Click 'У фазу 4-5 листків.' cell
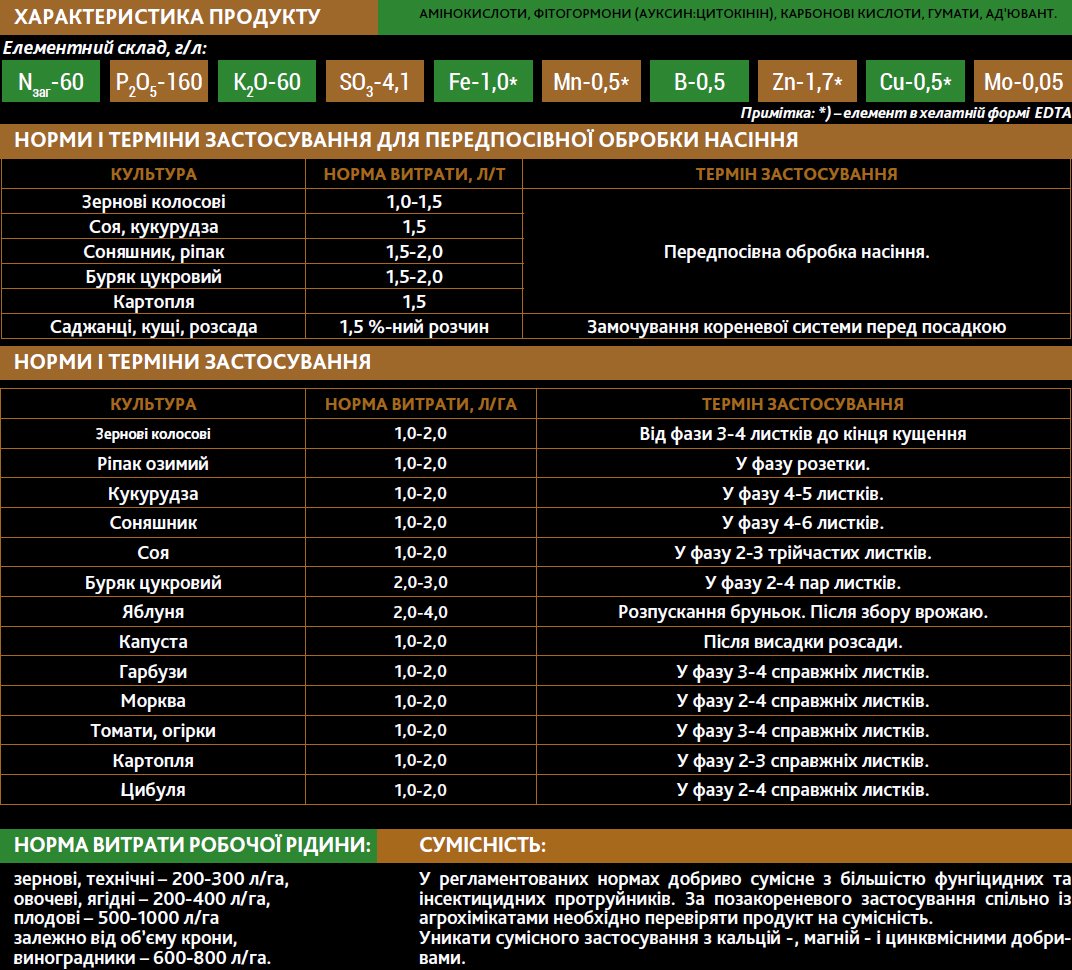Image resolution: width=1072 pixels, height=970 pixels. pyautogui.click(x=803, y=494)
